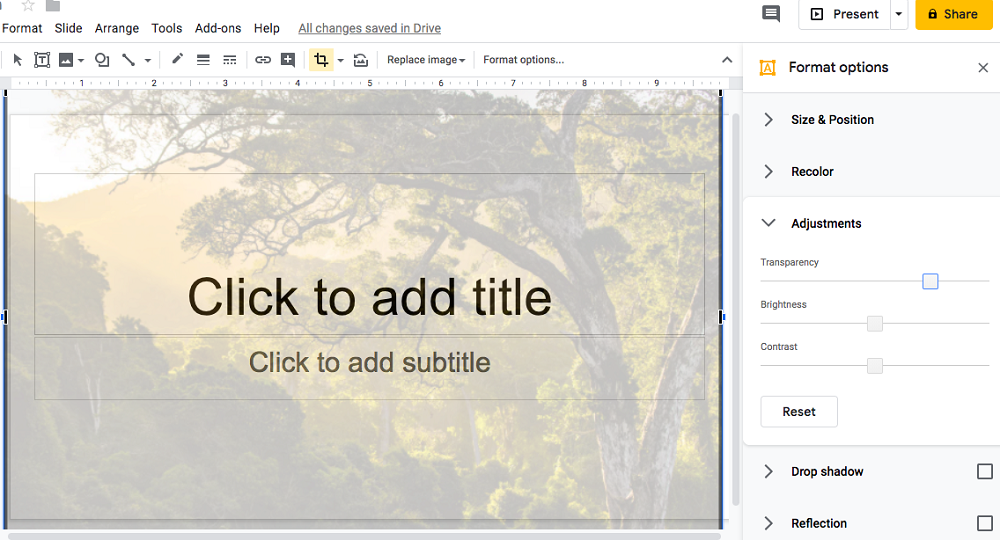The height and width of the screenshot is (540, 1000).
Task: Select the arrow cursor tool
Action: coord(17,60)
